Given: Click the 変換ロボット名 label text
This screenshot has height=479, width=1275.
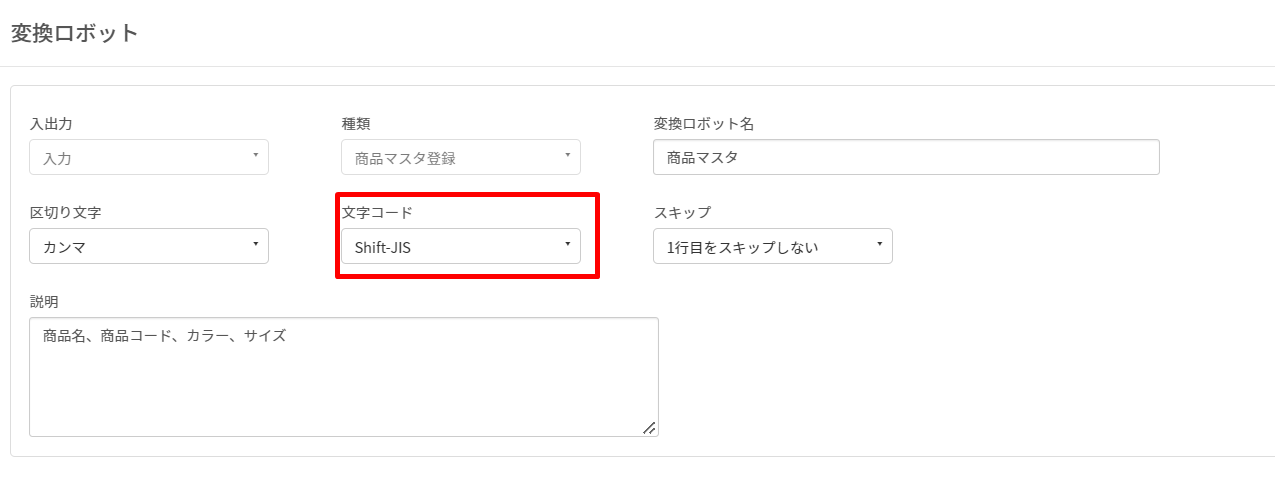Looking at the screenshot, I should click(x=704, y=124).
